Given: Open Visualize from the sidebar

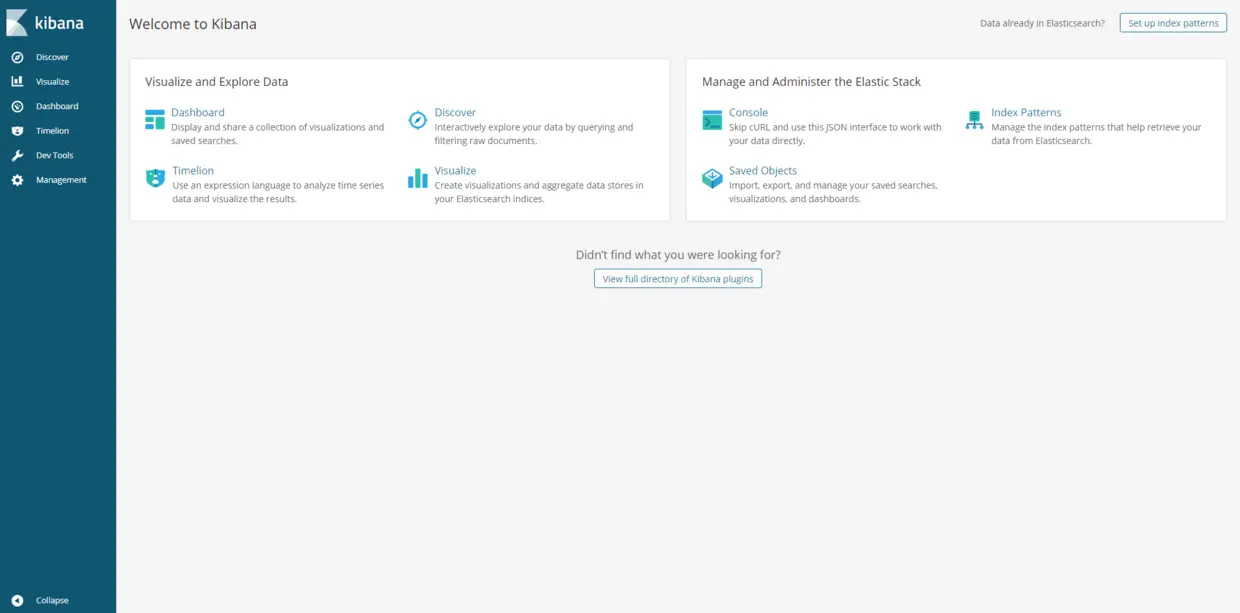Looking at the screenshot, I should click(51, 81).
